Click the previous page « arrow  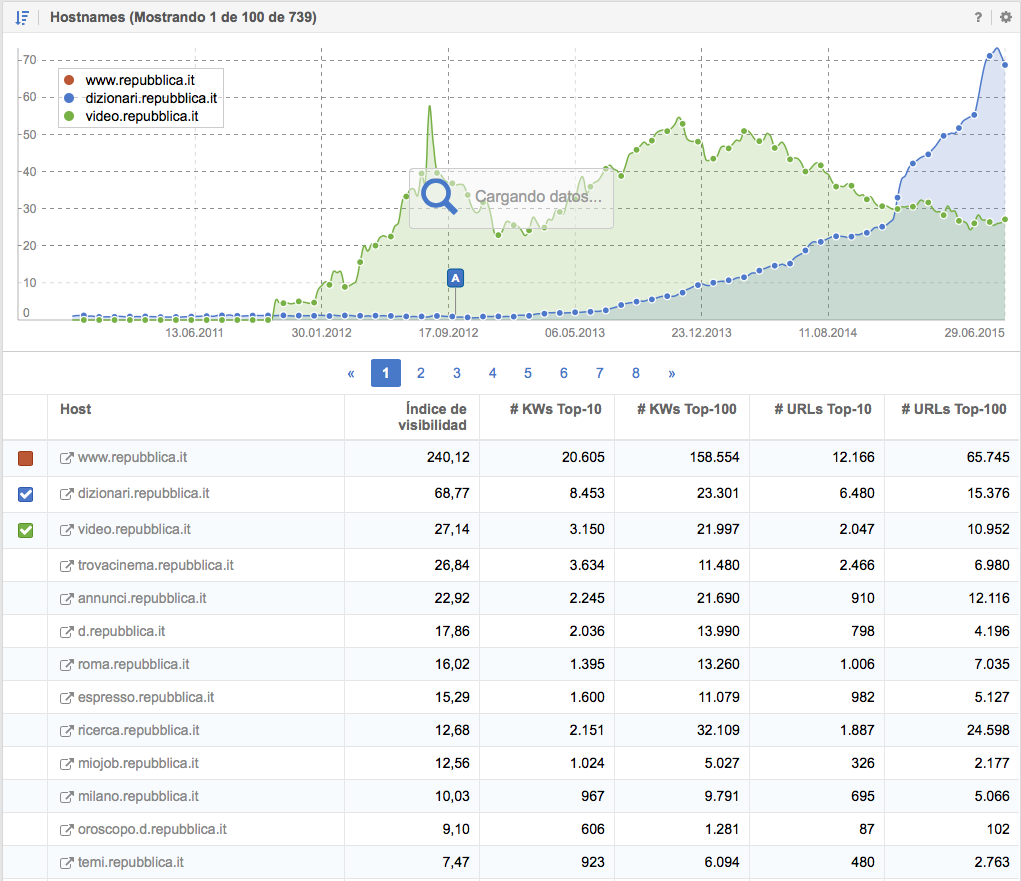[x=351, y=373]
